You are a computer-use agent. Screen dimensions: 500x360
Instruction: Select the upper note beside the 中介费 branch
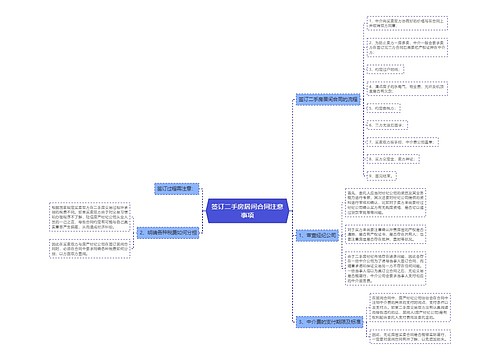coord(410,307)
